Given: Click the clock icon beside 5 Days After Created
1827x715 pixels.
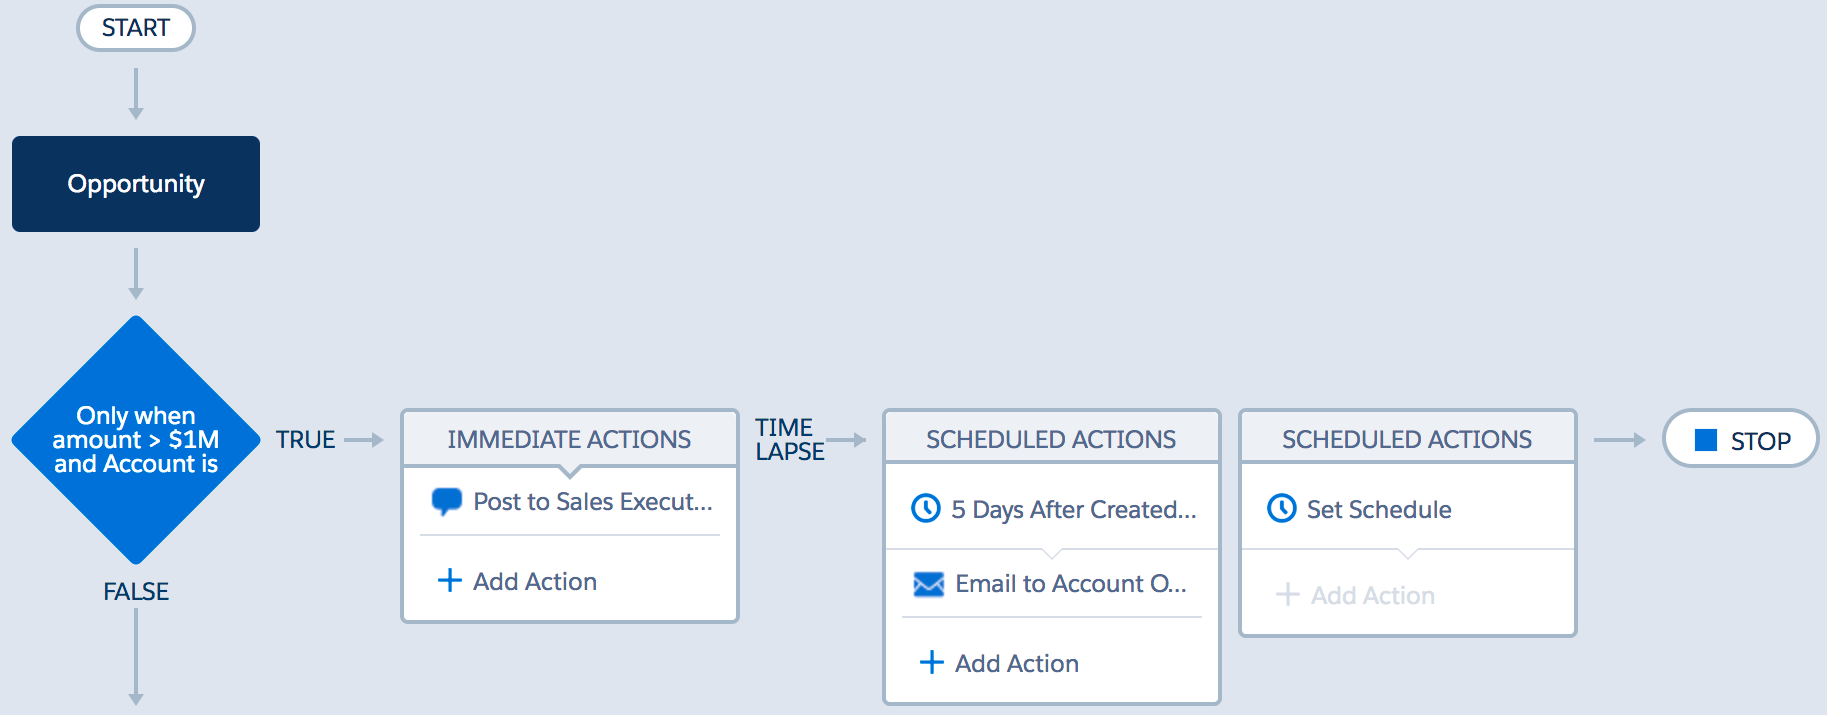Looking at the screenshot, I should tap(926, 509).
